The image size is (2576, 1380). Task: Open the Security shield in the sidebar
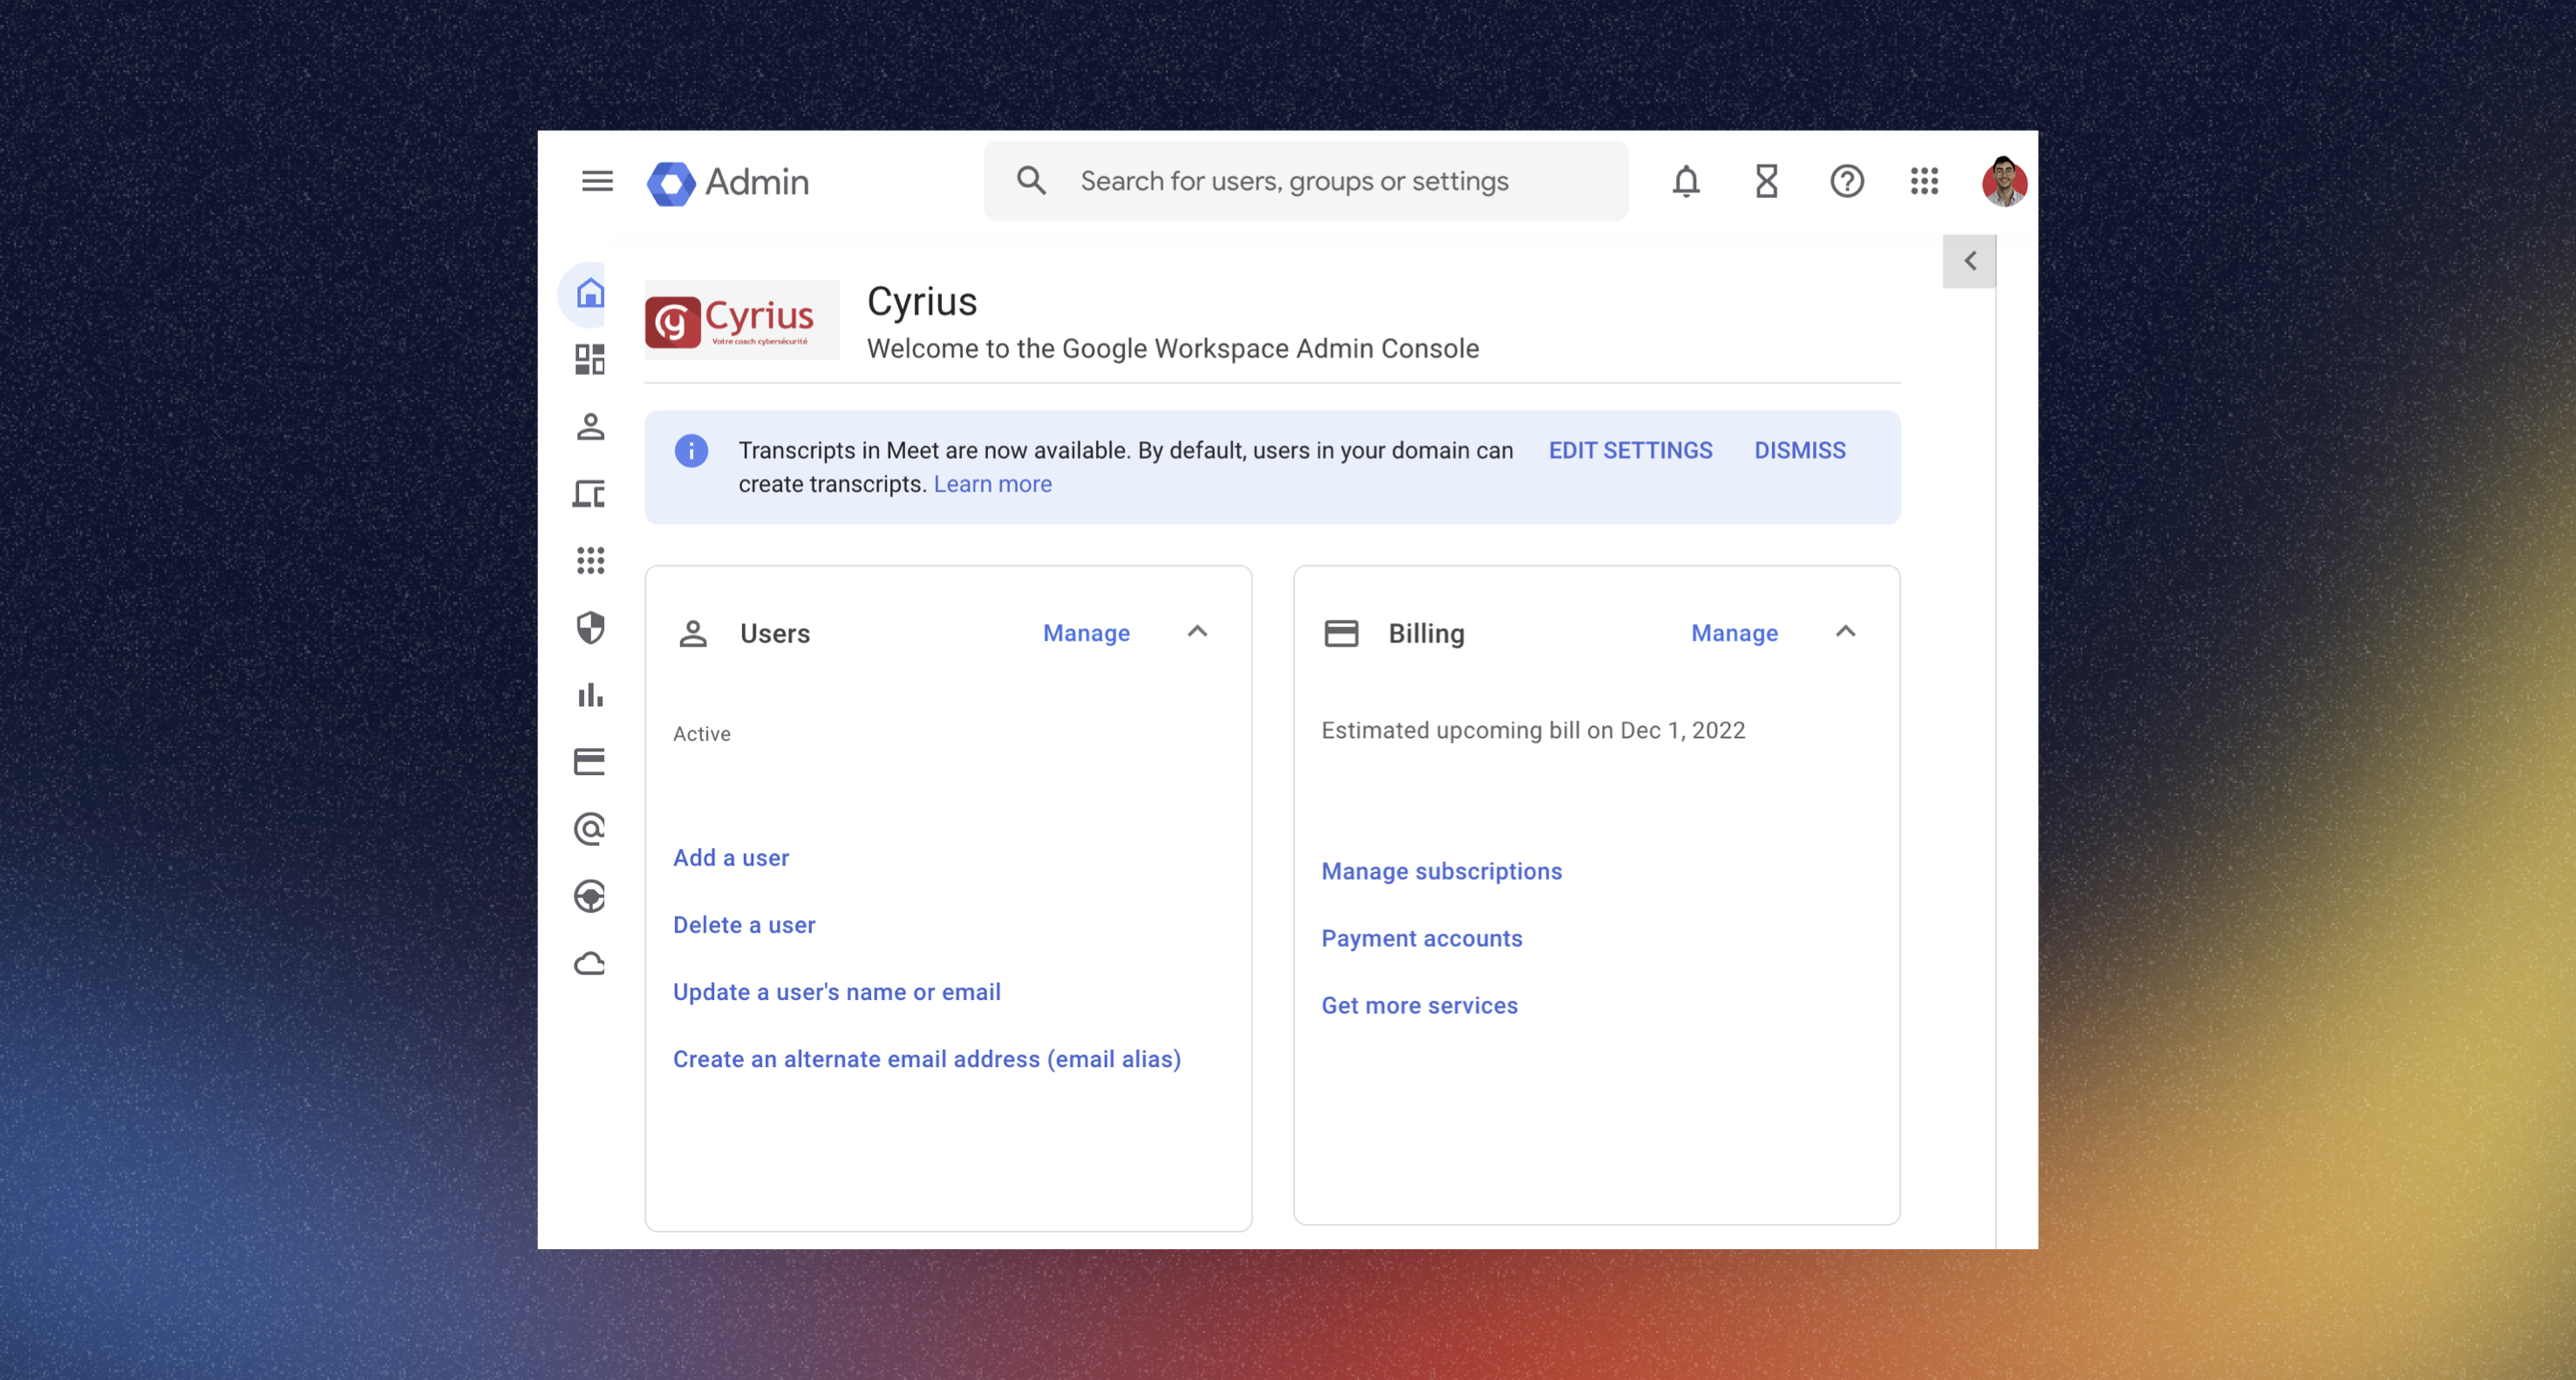(590, 628)
